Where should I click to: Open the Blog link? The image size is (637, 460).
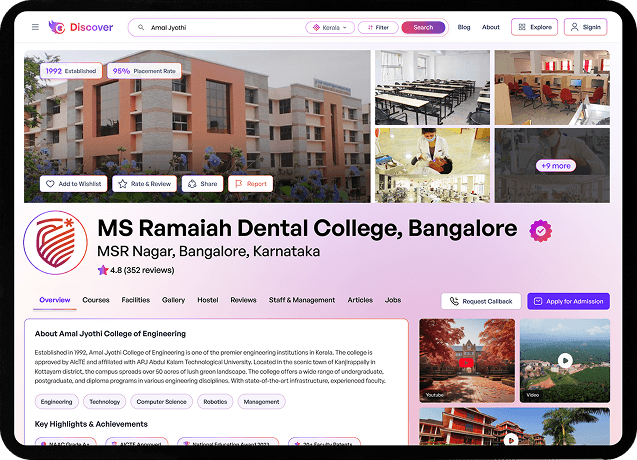[464, 27]
